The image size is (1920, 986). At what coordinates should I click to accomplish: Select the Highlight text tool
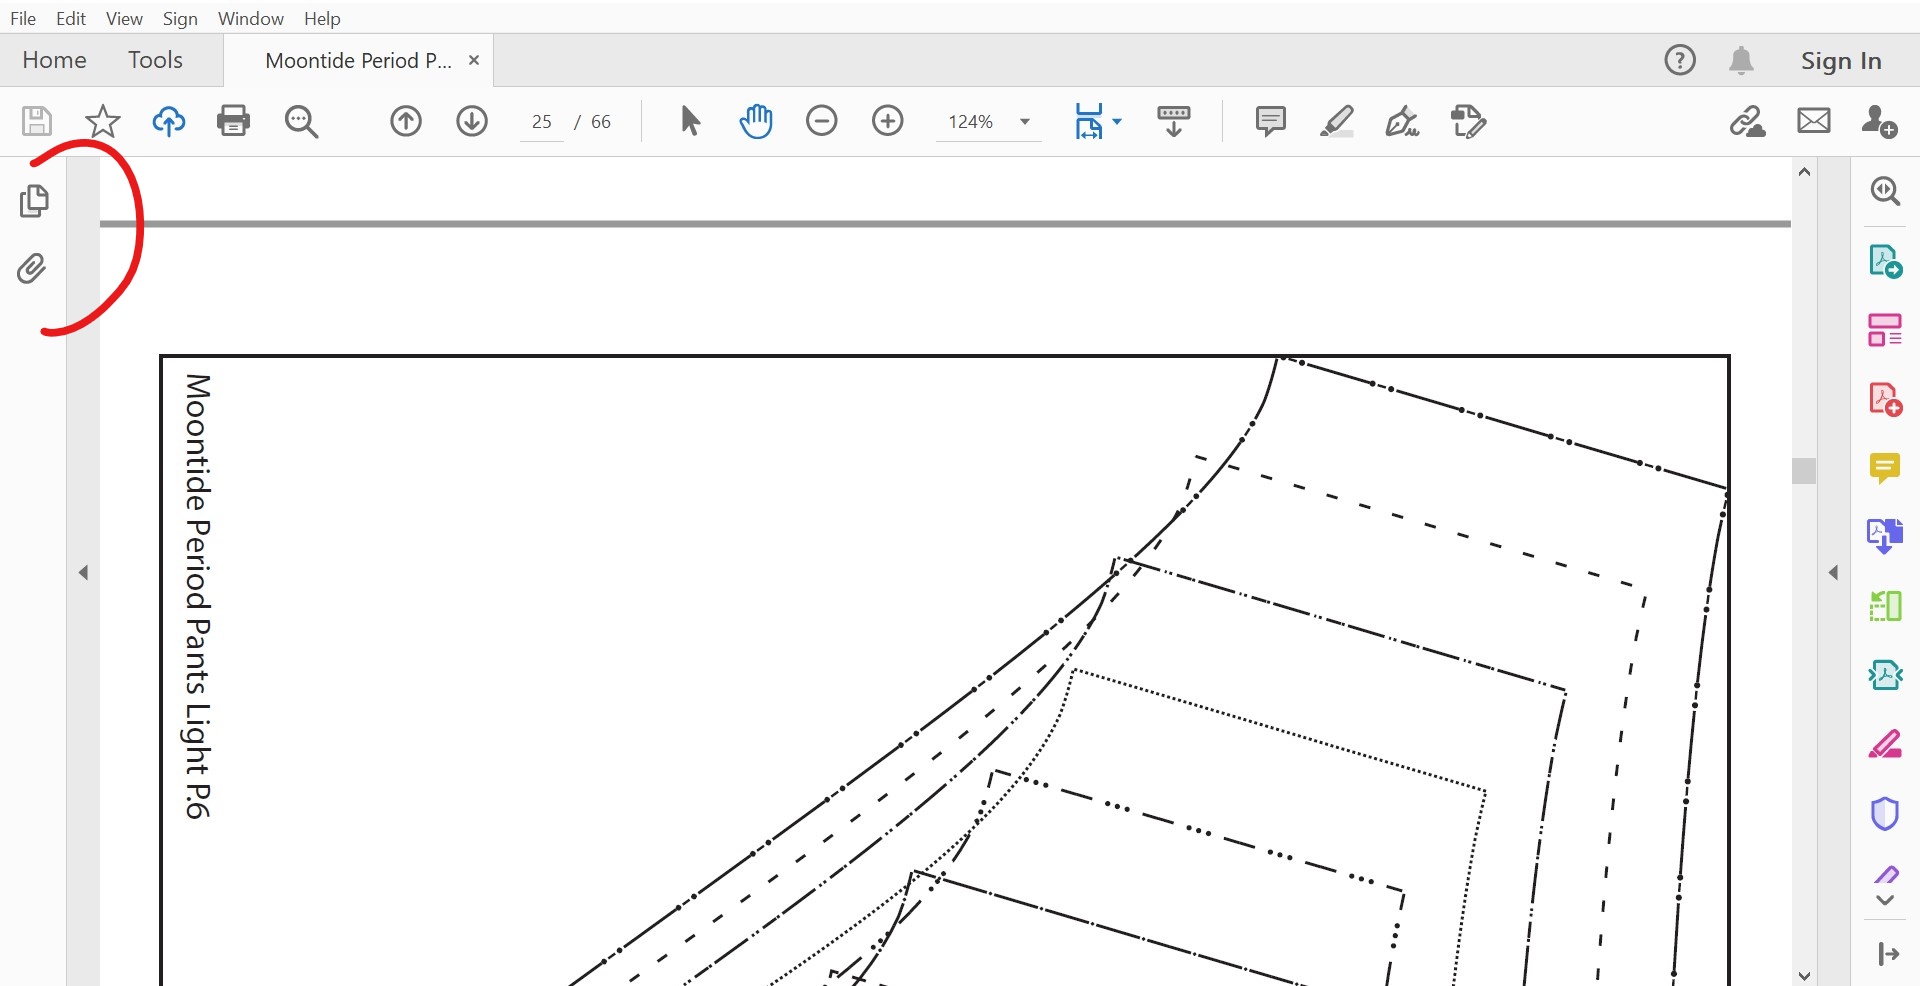pos(1338,122)
